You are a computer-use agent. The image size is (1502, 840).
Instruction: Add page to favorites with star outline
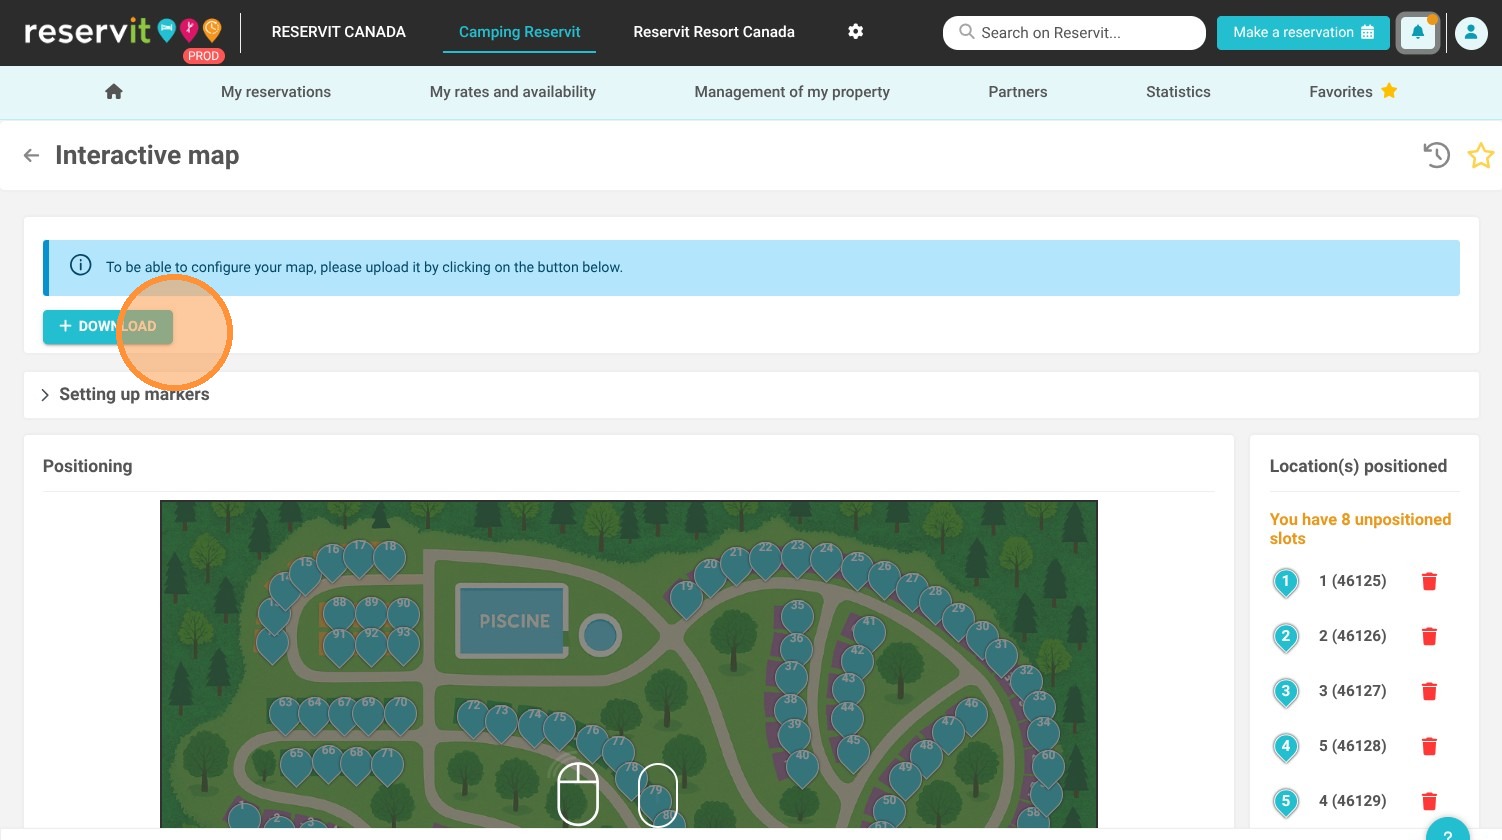click(1480, 155)
